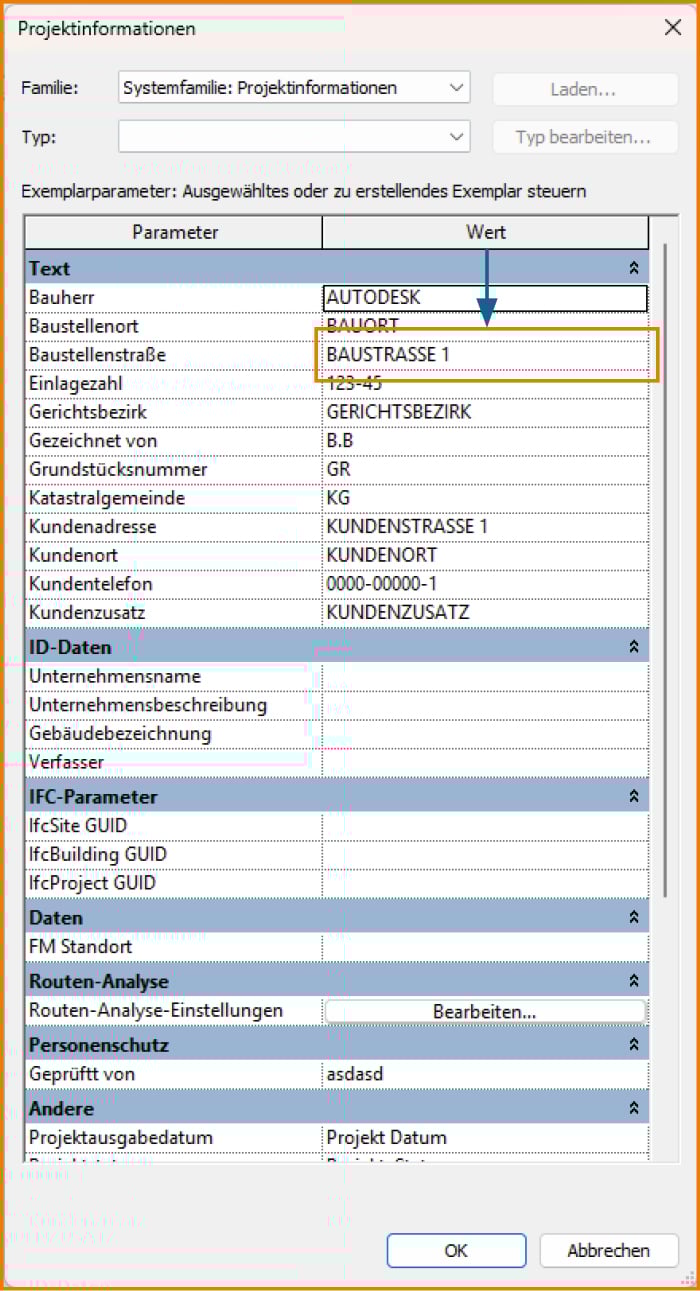This screenshot has width=700, height=1291.
Task: Click the Bearbeiten... button
Action: point(485,1011)
